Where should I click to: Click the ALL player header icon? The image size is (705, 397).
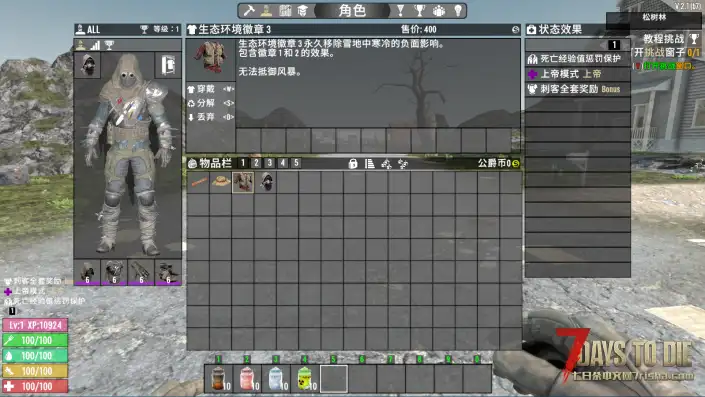coord(80,30)
